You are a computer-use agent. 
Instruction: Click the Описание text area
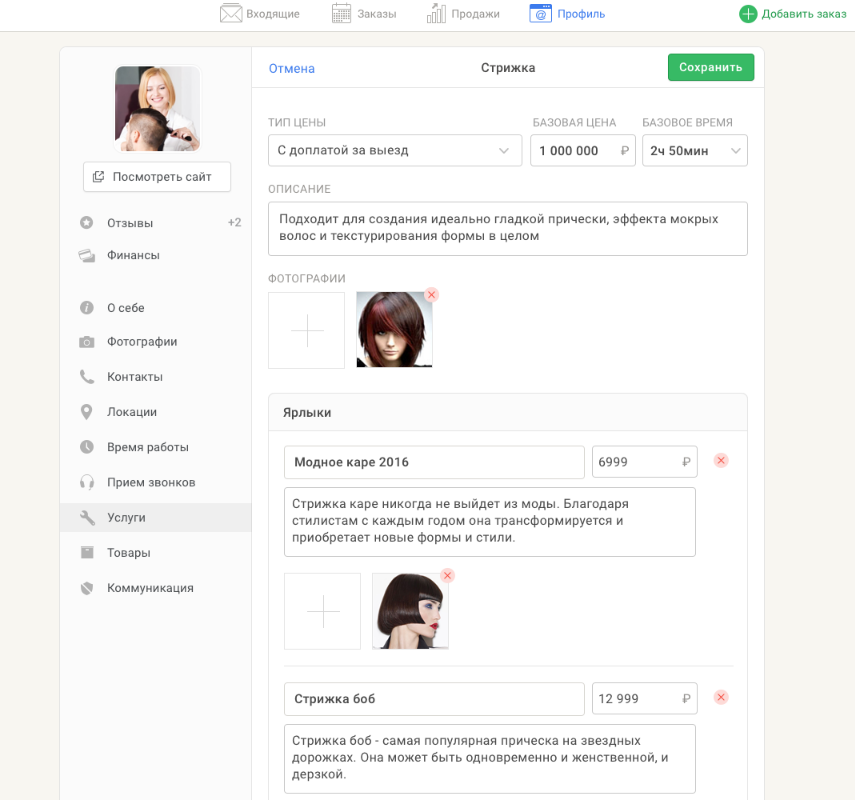[x=508, y=228]
